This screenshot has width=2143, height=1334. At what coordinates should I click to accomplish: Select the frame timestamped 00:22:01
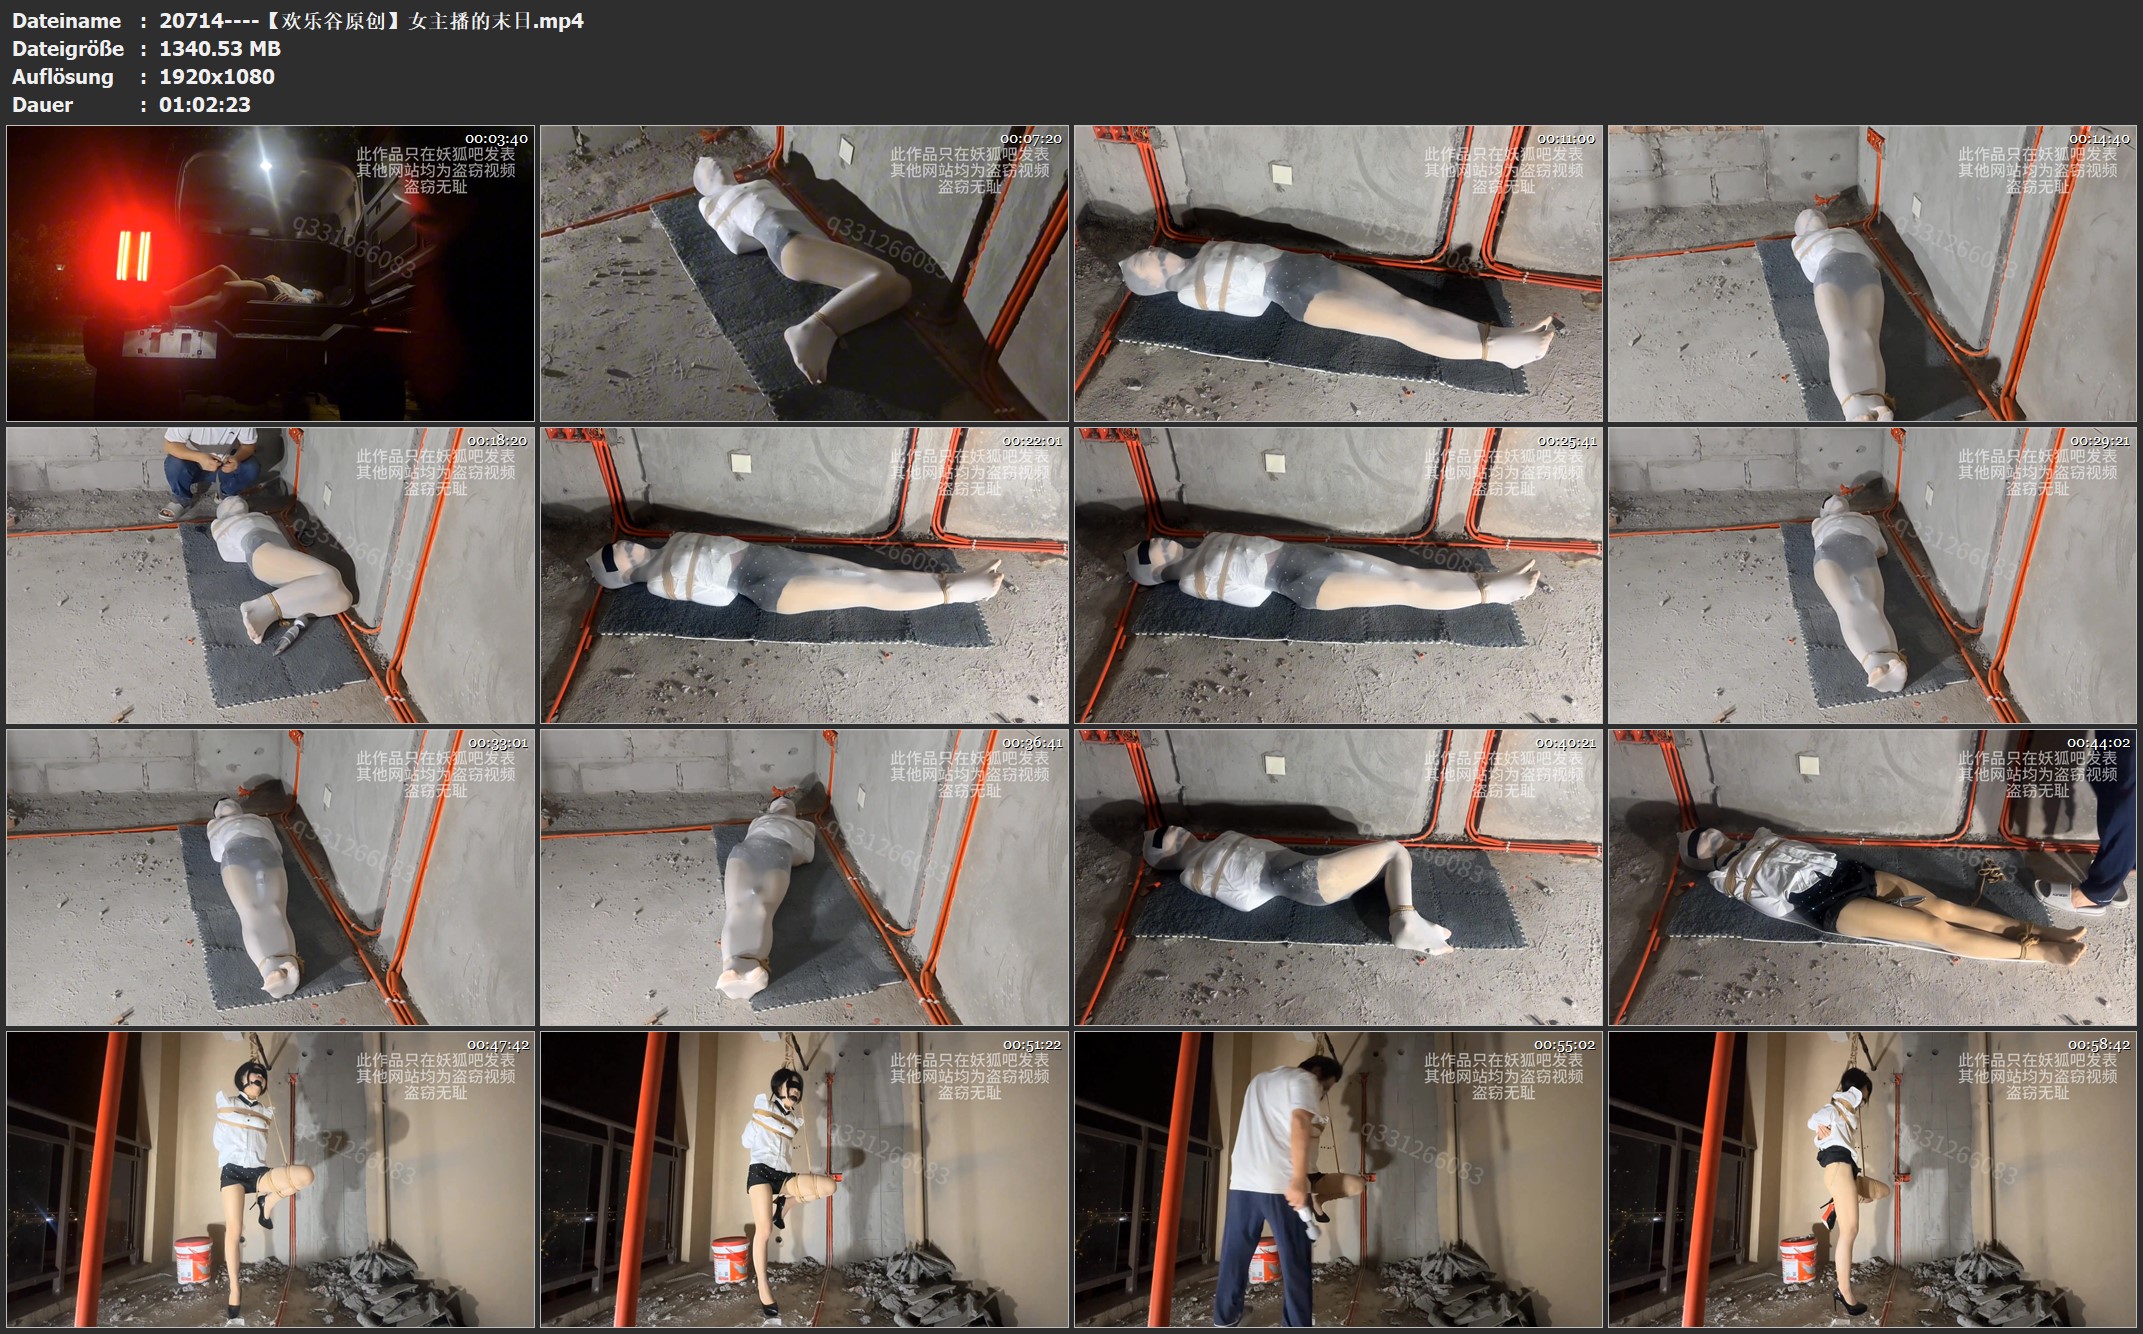[x=804, y=575]
